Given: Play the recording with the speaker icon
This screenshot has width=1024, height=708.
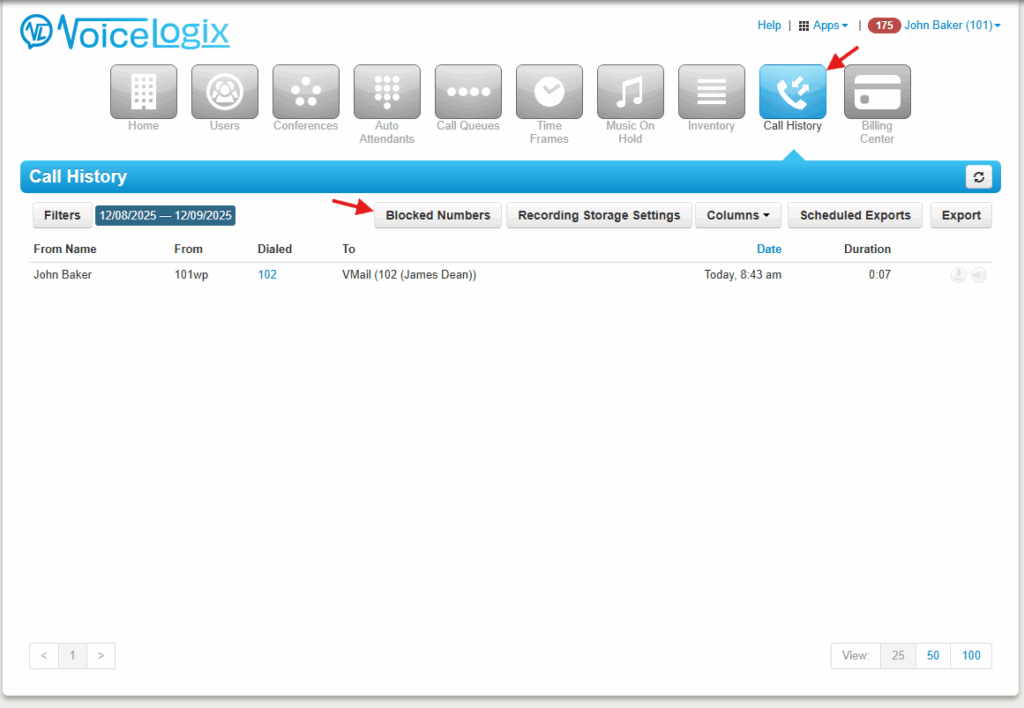Looking at the screenshot, I should pos(978,275).
